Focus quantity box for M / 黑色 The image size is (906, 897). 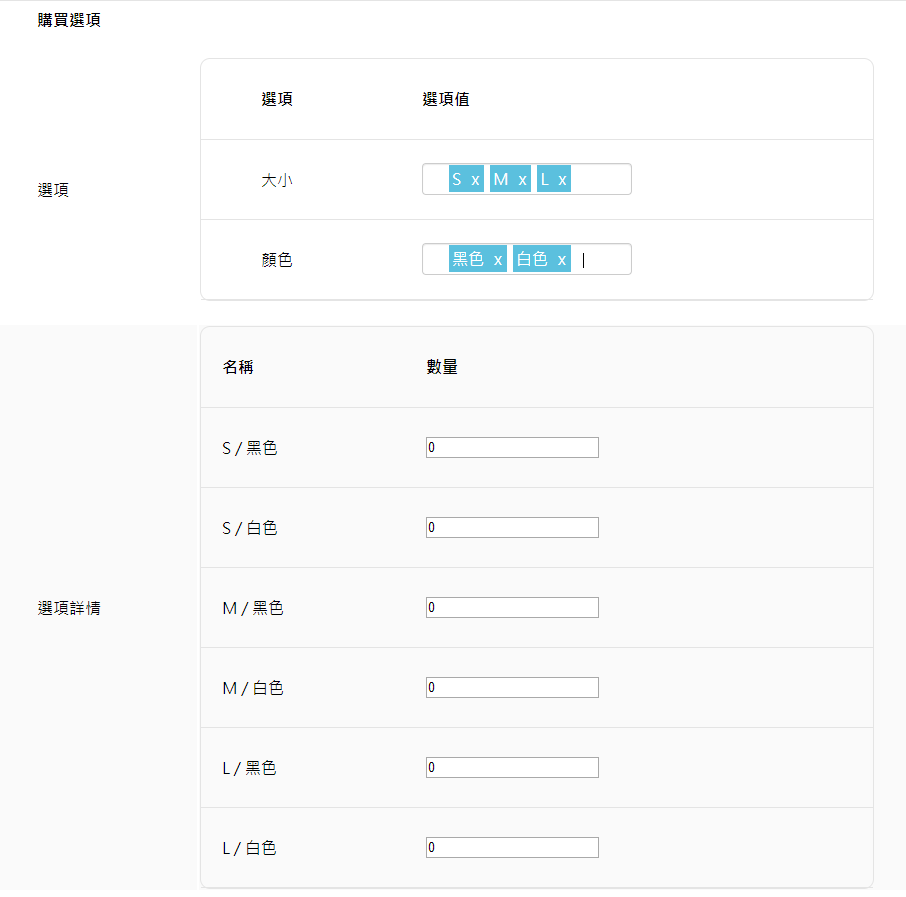pyautogui.click(x=512, y=608)
